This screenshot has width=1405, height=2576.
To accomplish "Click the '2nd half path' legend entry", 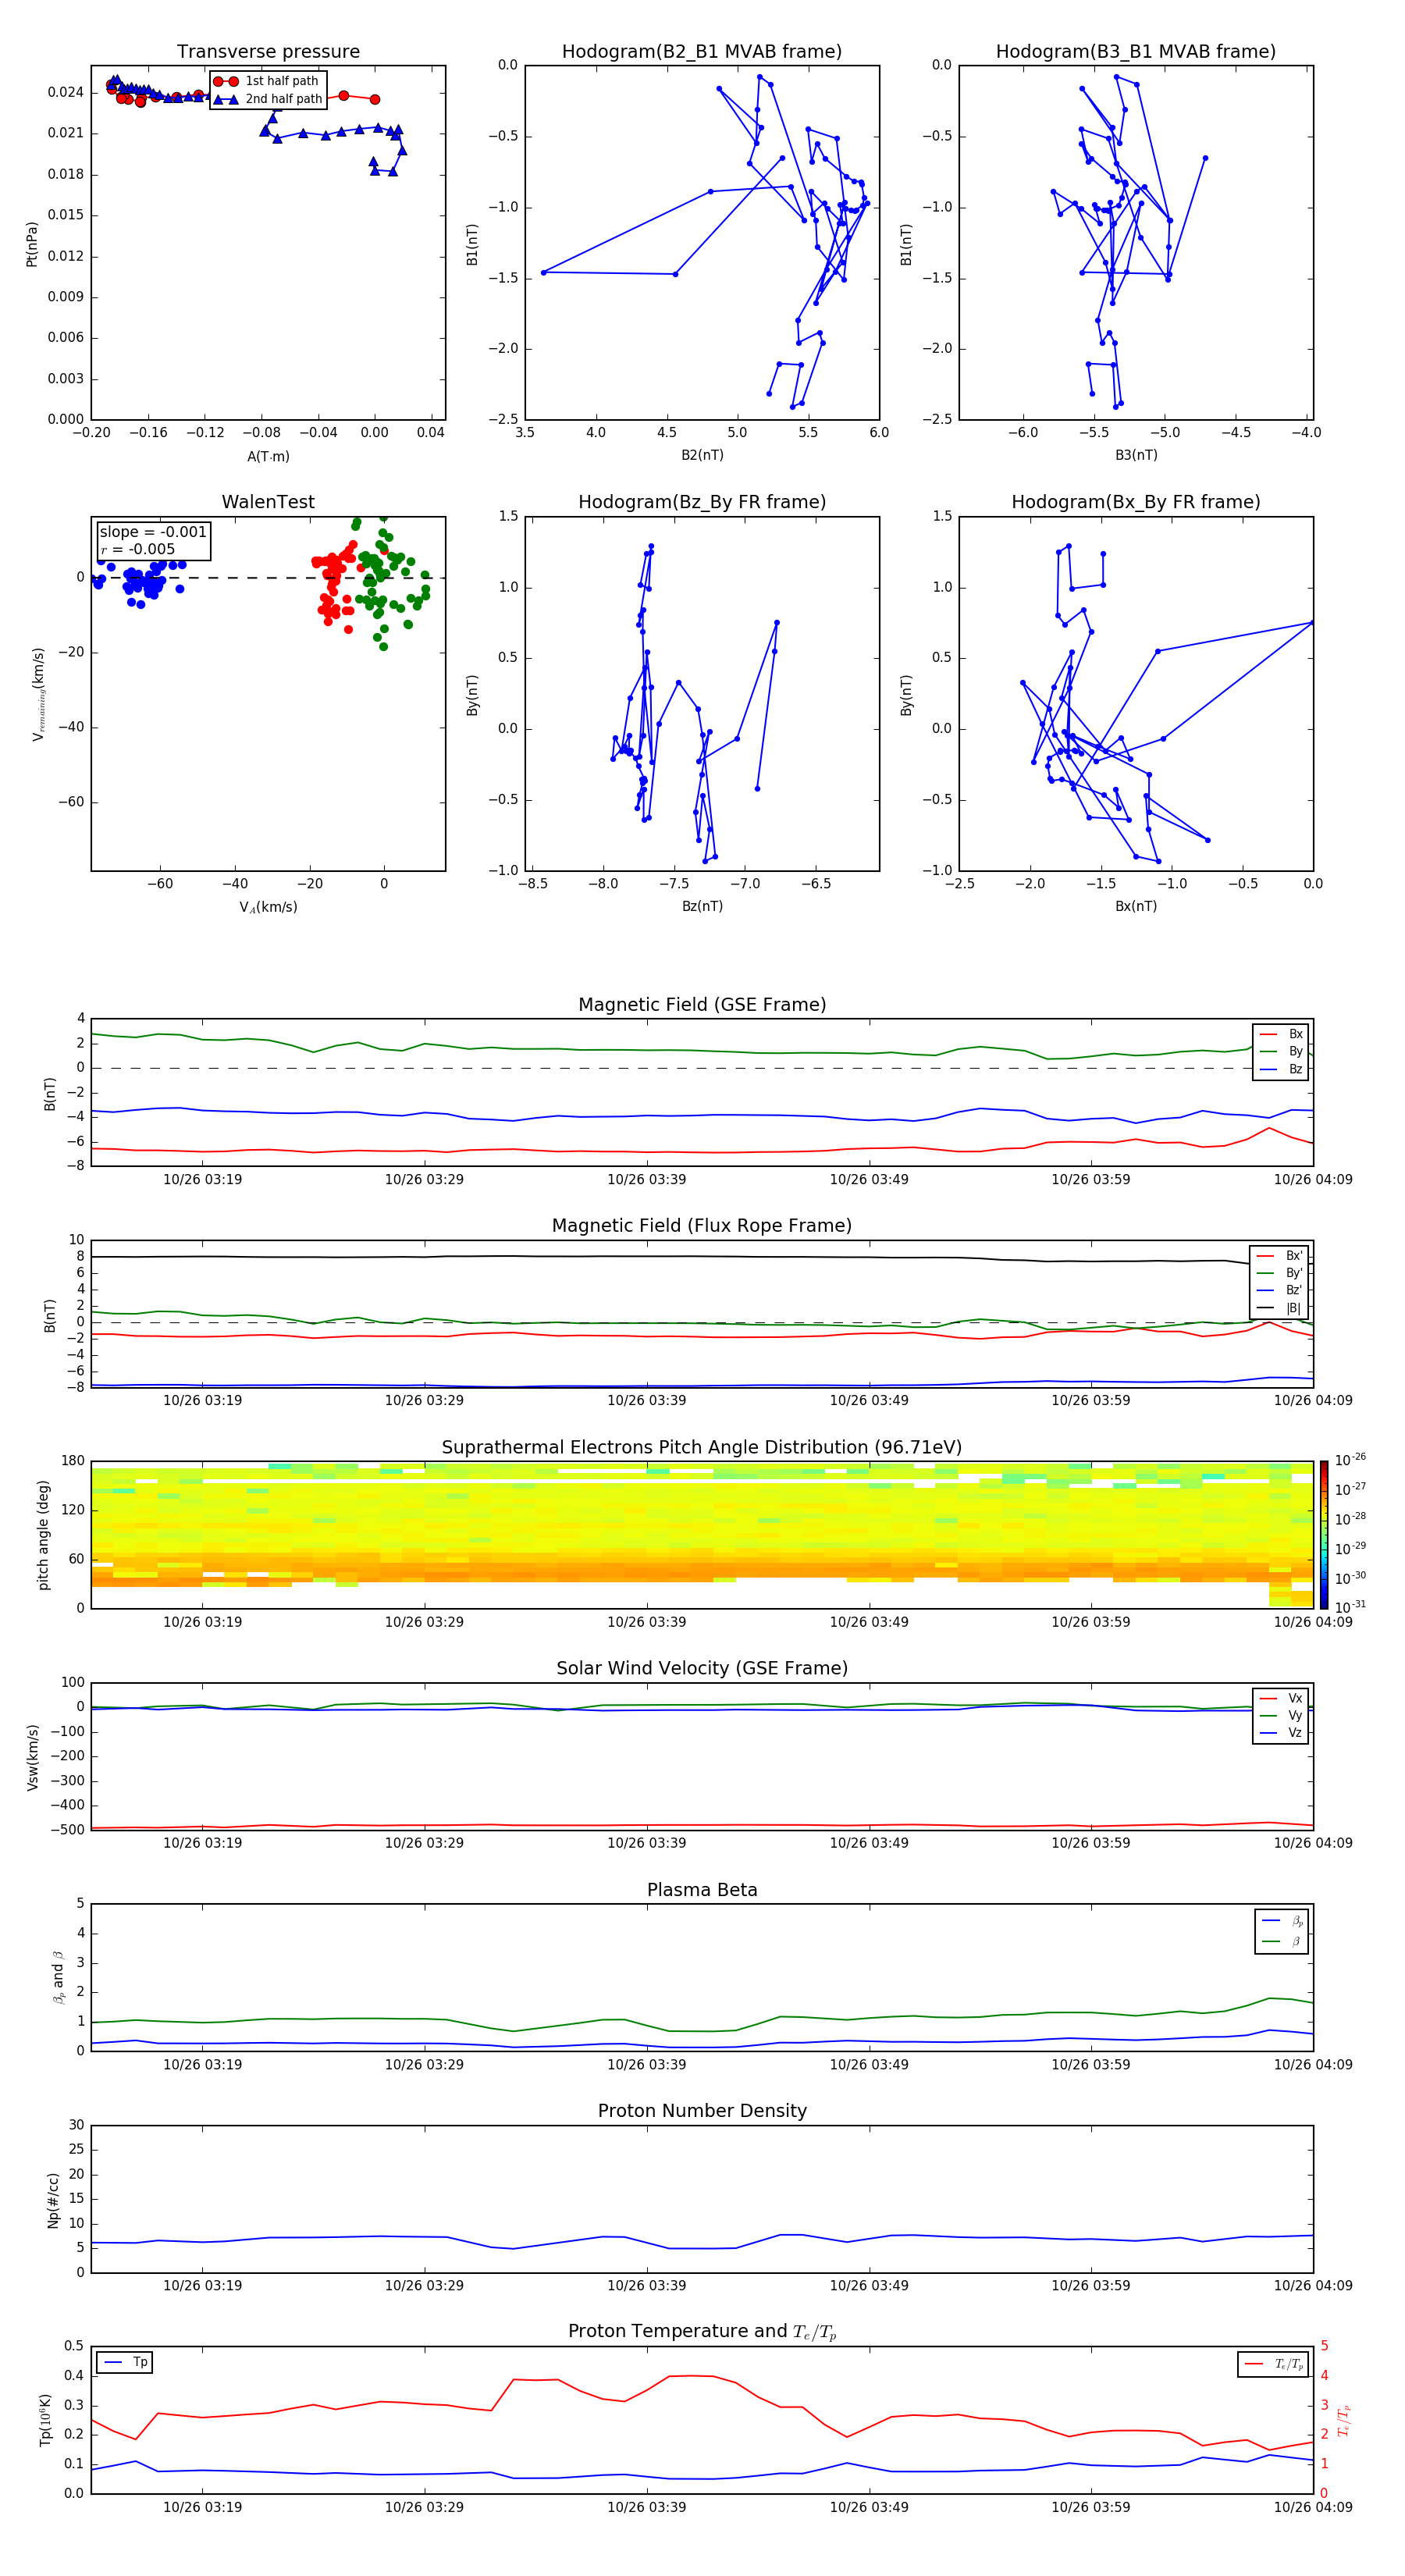I will pyautogui.click(x=268, y=99).
